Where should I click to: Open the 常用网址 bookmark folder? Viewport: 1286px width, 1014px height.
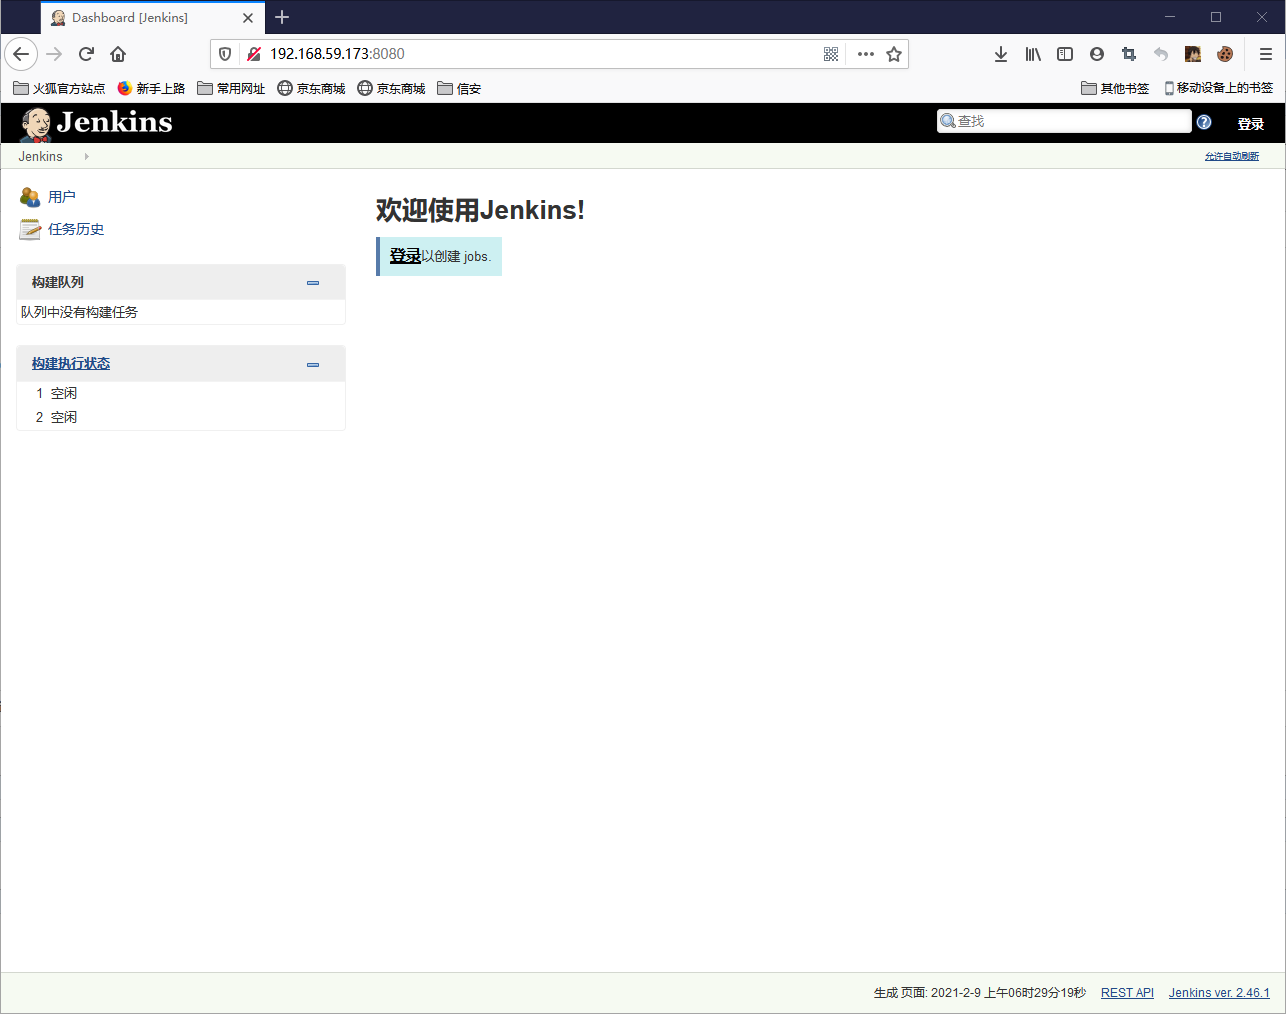231,88
